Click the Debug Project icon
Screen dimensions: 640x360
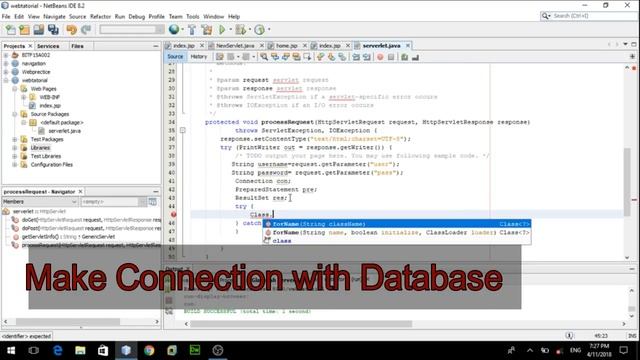click(x=241, y=30)
